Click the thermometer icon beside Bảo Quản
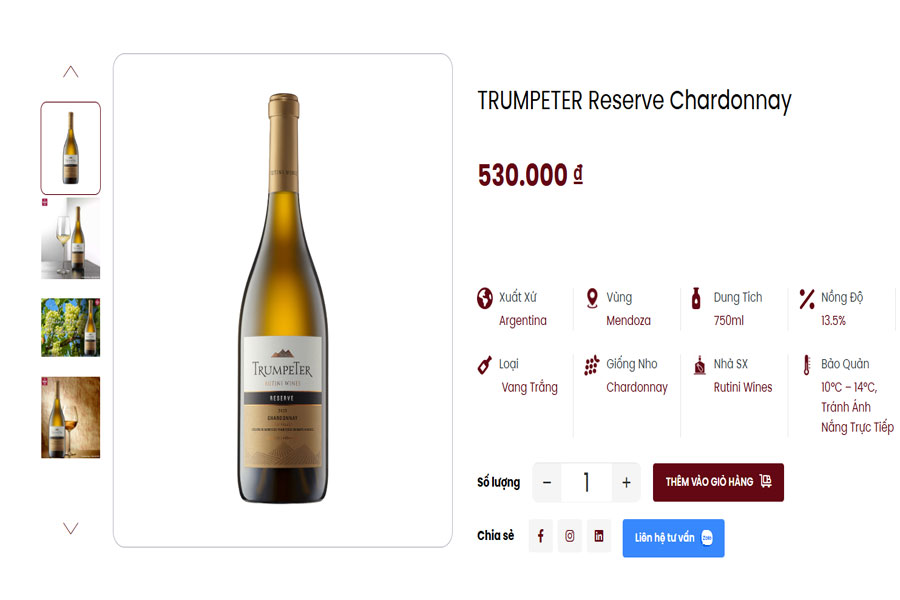The height and width of the screenshot is (600, 900). [x=806, y=364]
